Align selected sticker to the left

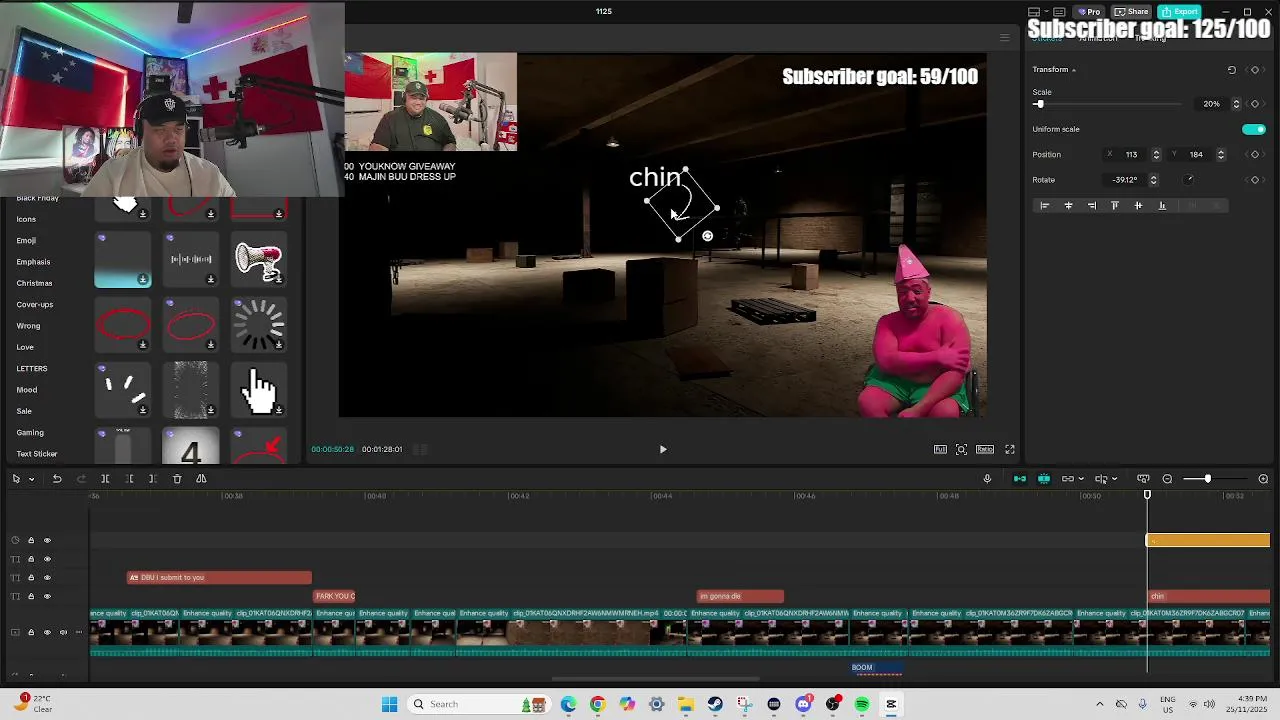[1045, 206]
